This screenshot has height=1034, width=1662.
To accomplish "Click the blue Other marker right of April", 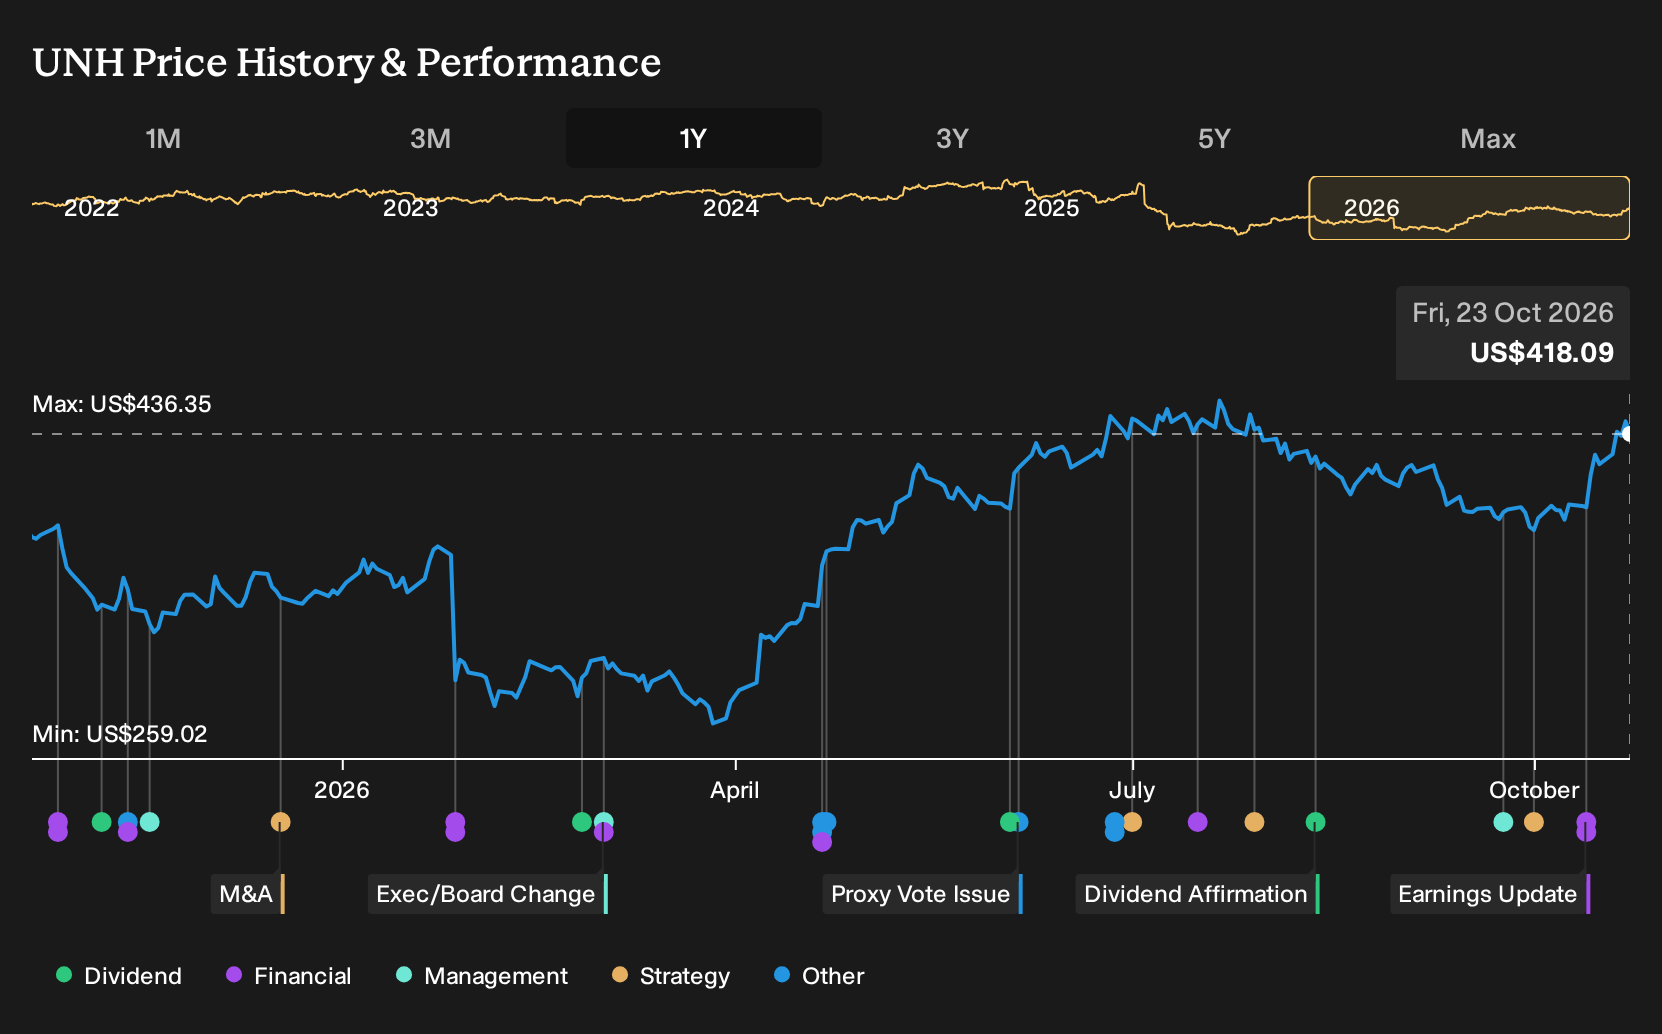I will 825,822.
